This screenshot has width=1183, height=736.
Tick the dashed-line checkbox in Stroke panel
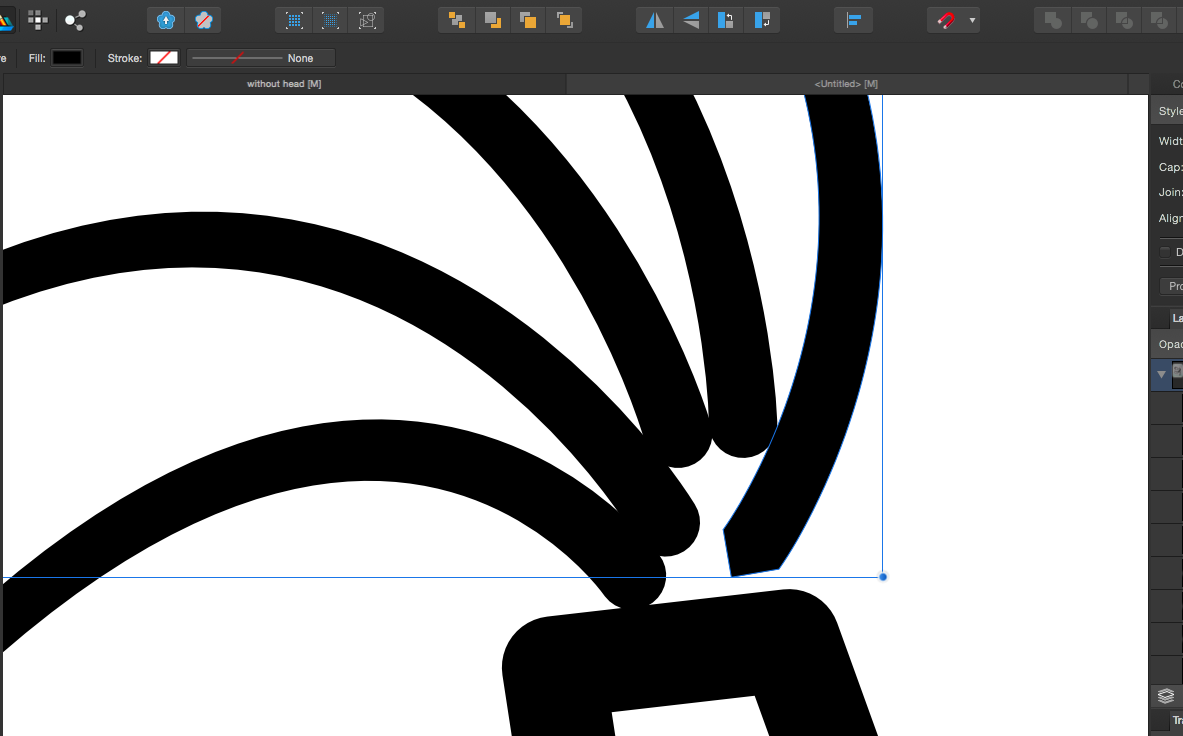point(1165,252)
